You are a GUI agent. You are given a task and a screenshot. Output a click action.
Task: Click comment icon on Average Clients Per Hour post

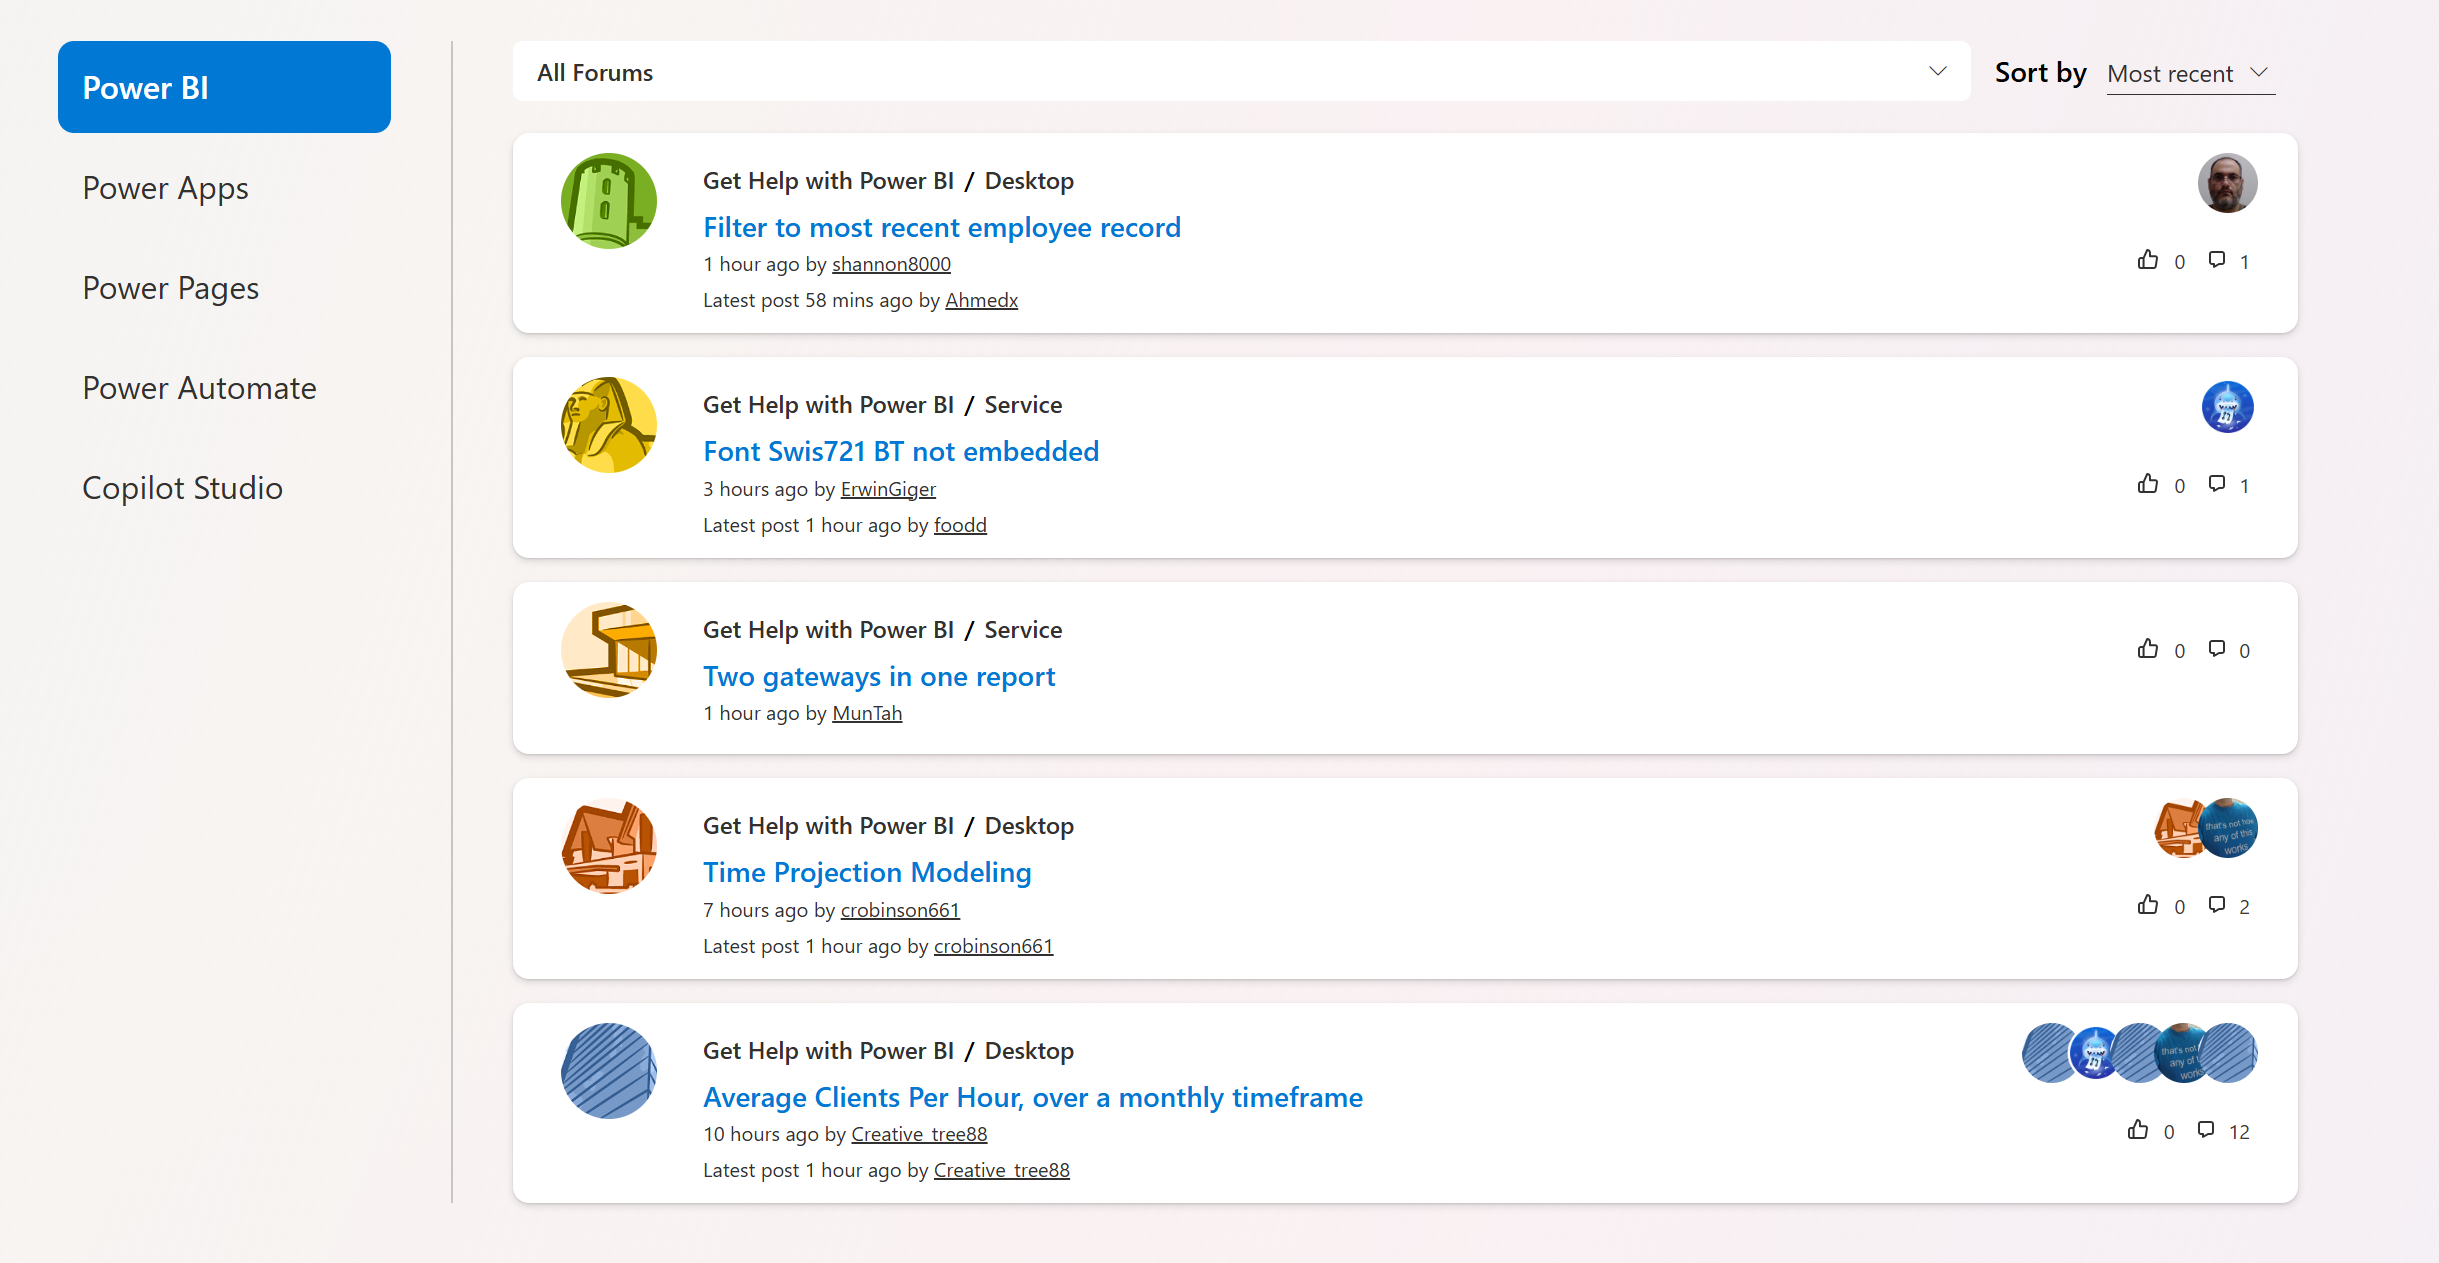pyautogui.click(x=2206, y=1130)
